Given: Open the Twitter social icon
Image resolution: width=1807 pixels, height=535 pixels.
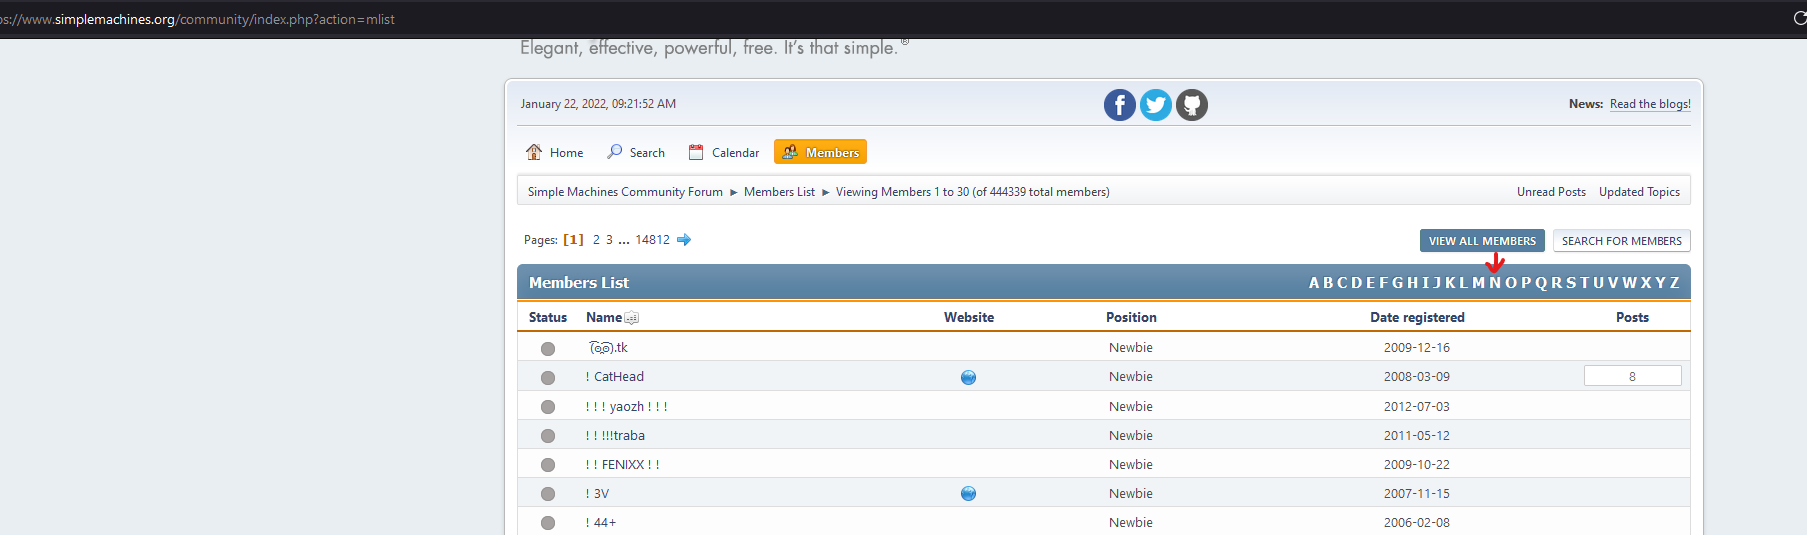Looking at the screenshot, I should 1156,105.
